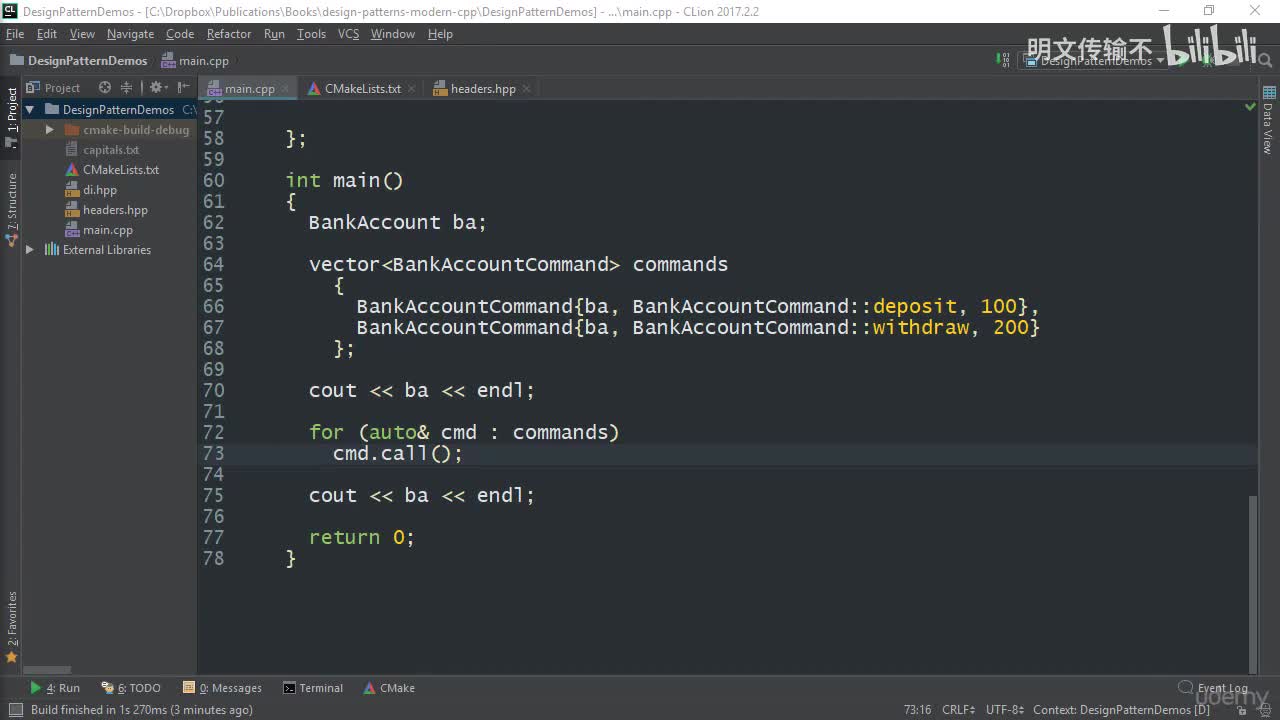The width and height of the screenshot is (1280, 720).
Task: Change CRLF line separator in status bar
Action: pyautogui.click(x=958, y=710)
